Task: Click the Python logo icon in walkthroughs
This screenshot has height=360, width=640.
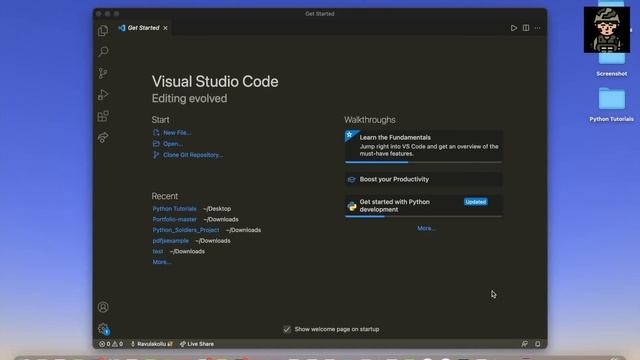Action: pyautogui.click(x=352, y=206)
